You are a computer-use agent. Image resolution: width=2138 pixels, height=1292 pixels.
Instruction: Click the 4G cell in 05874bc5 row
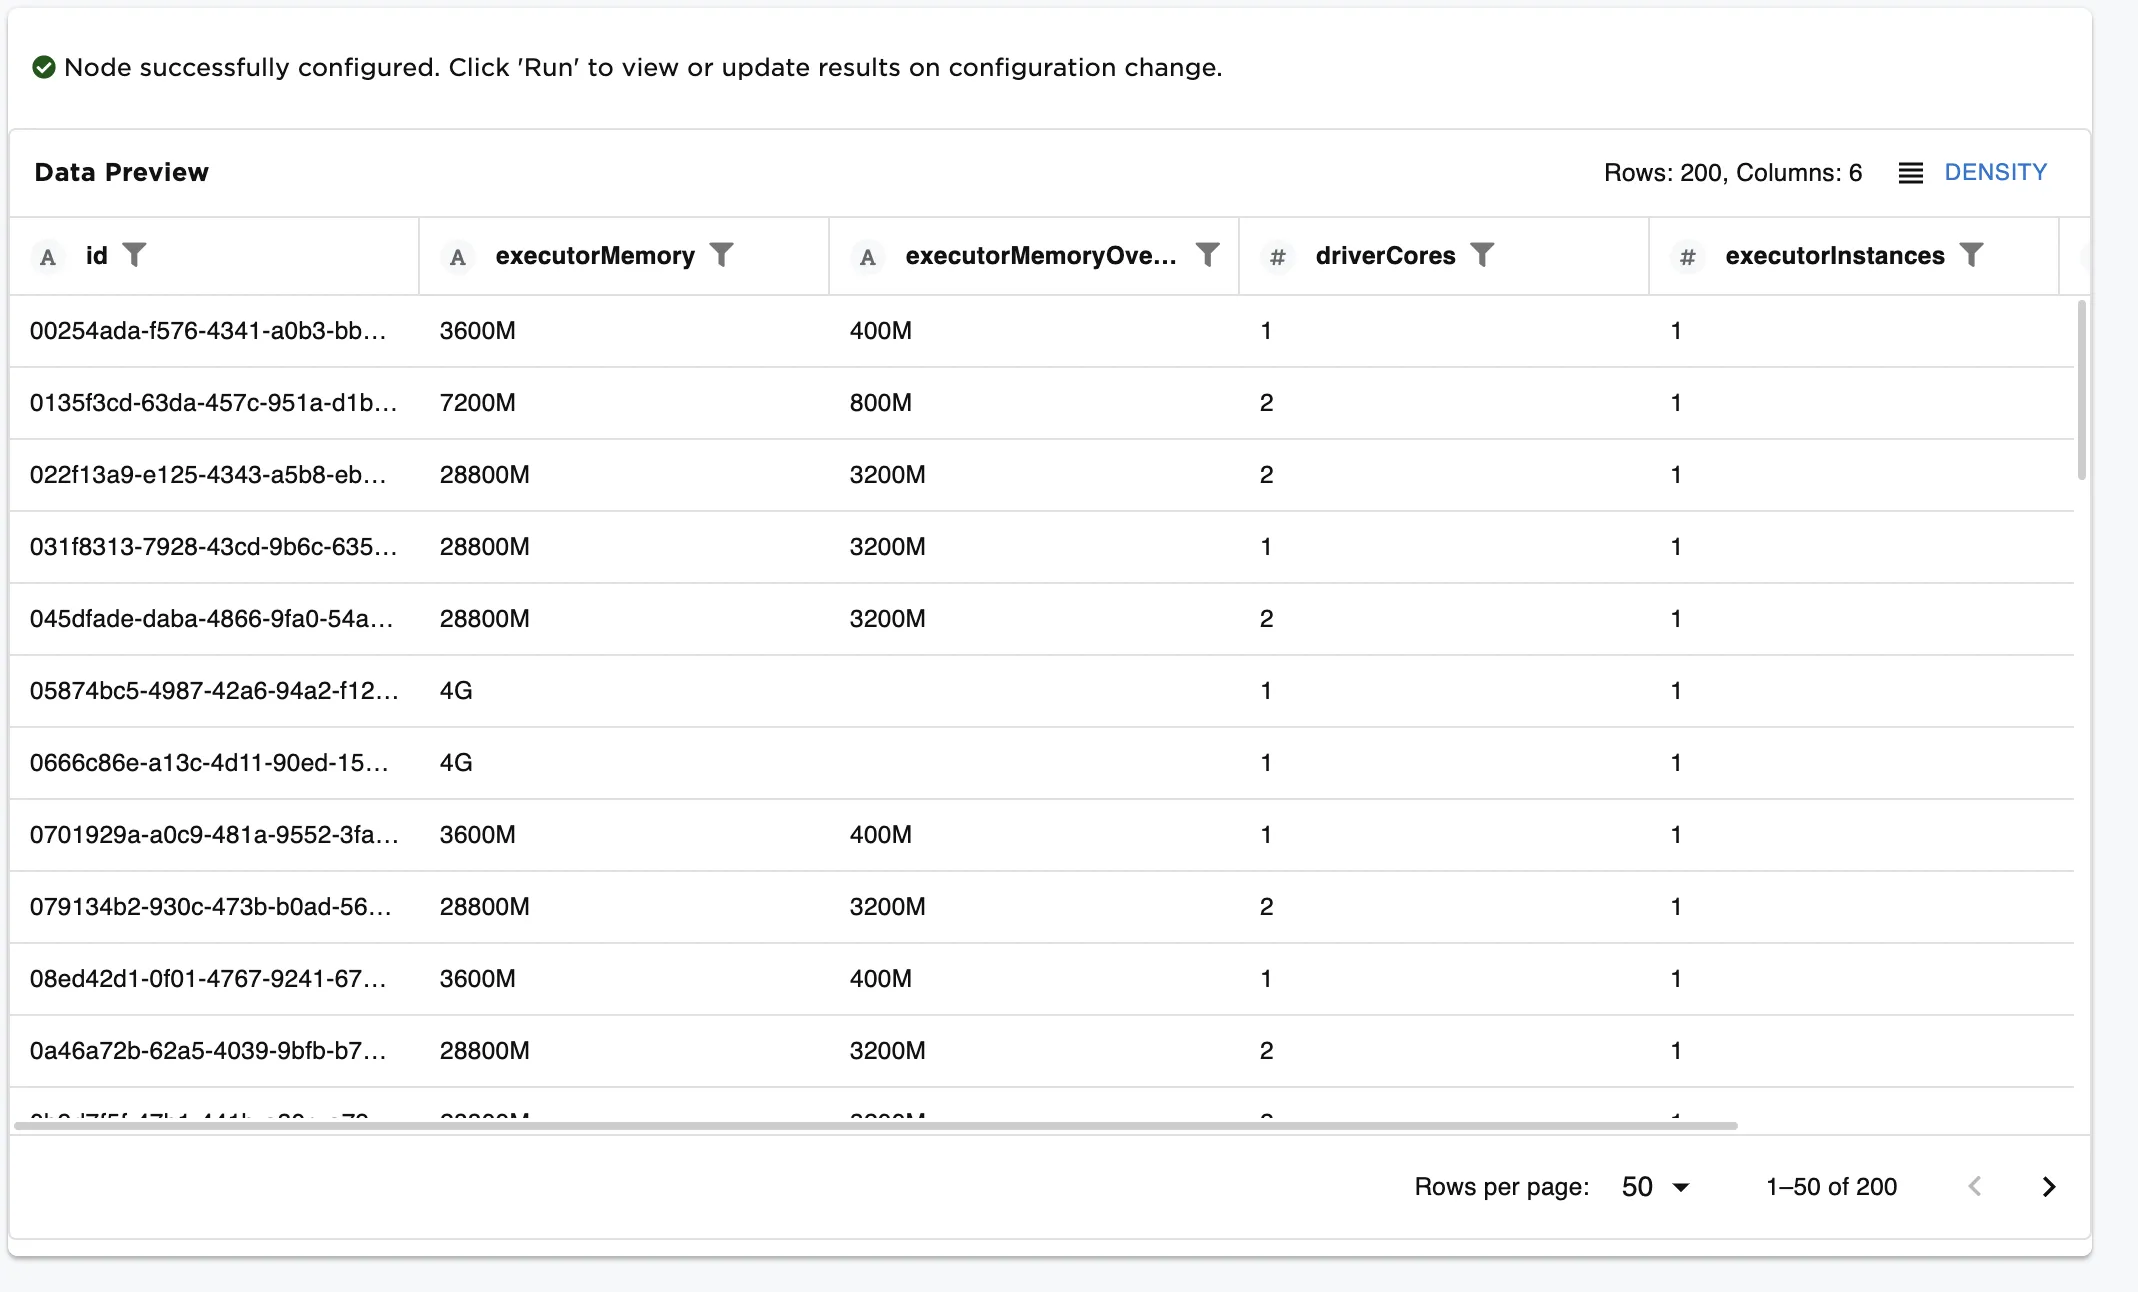point(456,691)
